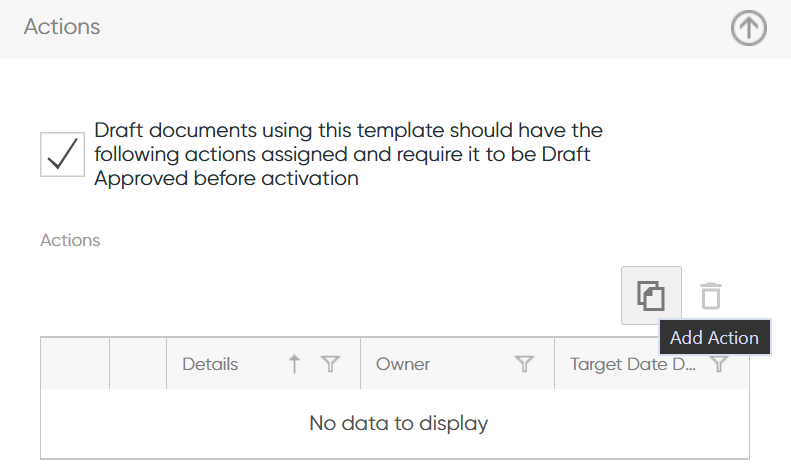Open filter on Owner column
Screen dimensions: 791x470
(524, 364)
